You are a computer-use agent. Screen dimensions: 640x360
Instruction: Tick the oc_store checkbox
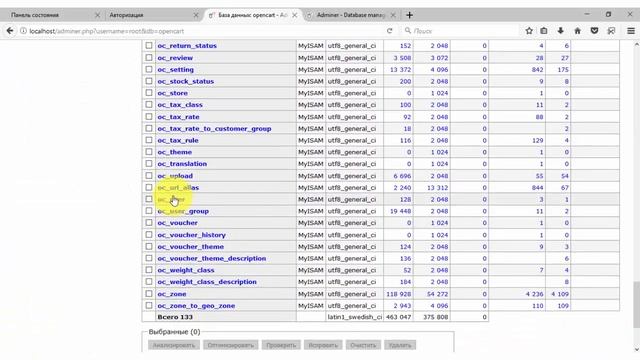point(149,93)
